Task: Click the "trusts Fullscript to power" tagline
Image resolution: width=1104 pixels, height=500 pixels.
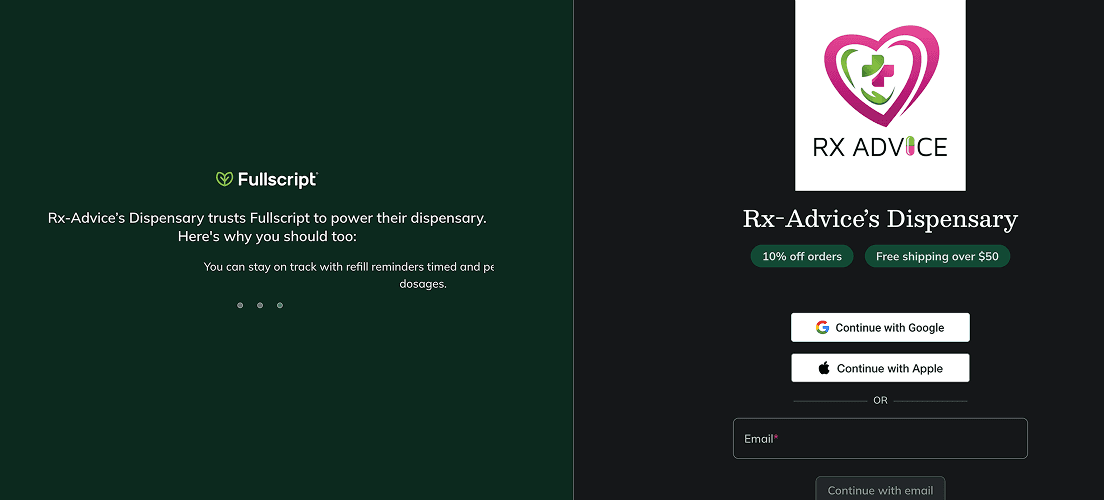Action: point(267,218)
